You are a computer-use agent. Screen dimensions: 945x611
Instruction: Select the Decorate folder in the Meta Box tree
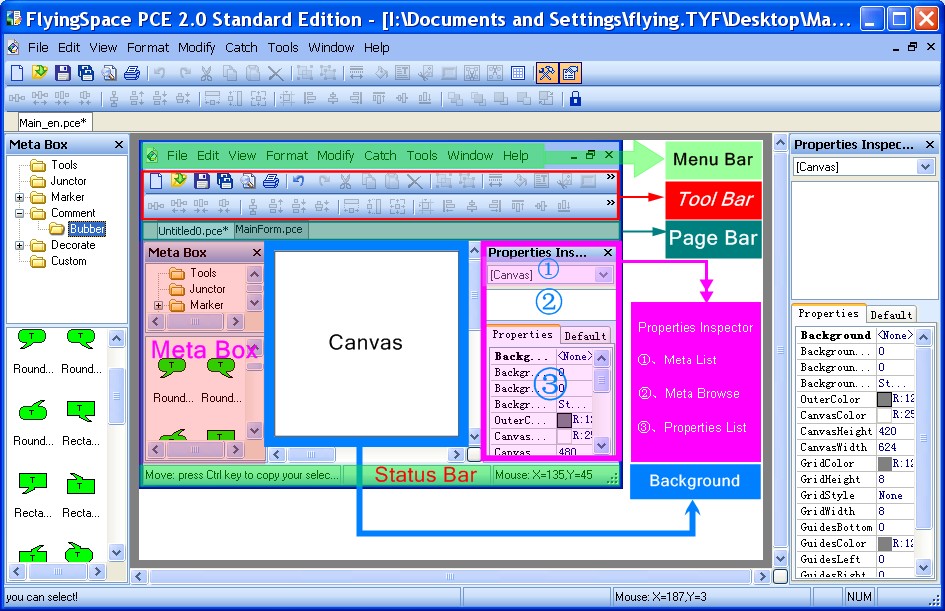pyautogui.click(x=73, y=245)
